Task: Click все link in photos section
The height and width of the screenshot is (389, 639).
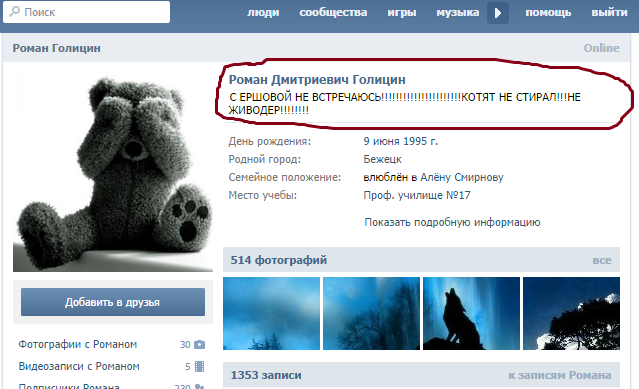Action: [x=602, y=260]
